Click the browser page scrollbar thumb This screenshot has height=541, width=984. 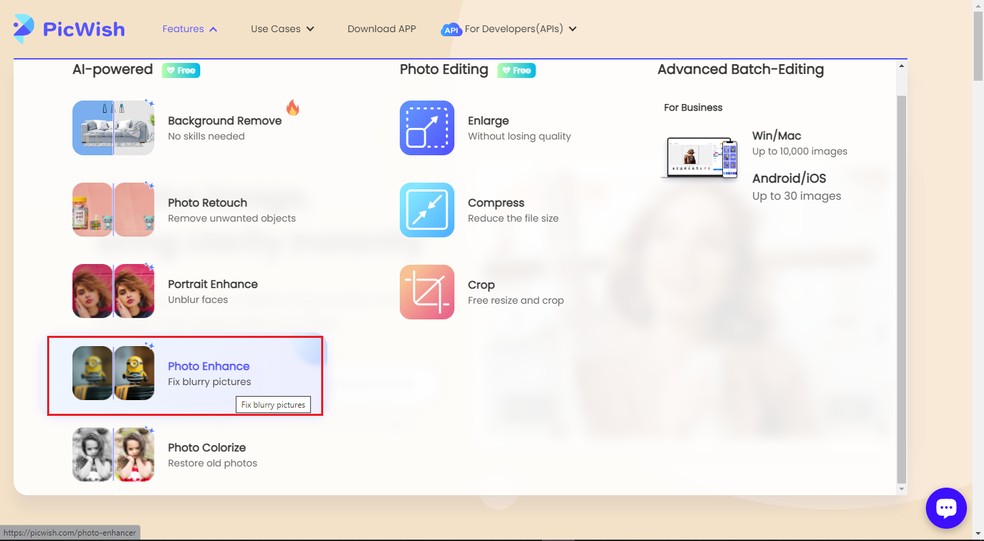[978, 45]
